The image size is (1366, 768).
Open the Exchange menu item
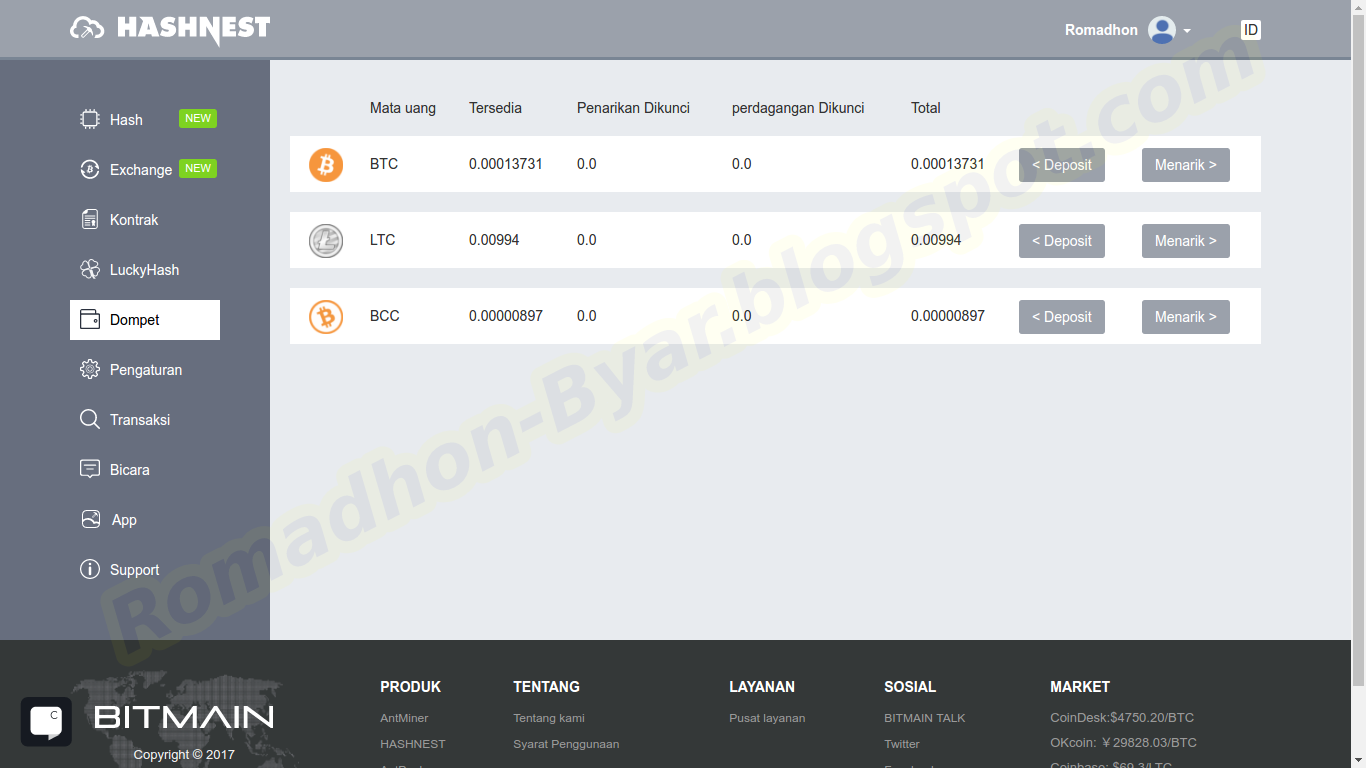click(x=145, y=169)
